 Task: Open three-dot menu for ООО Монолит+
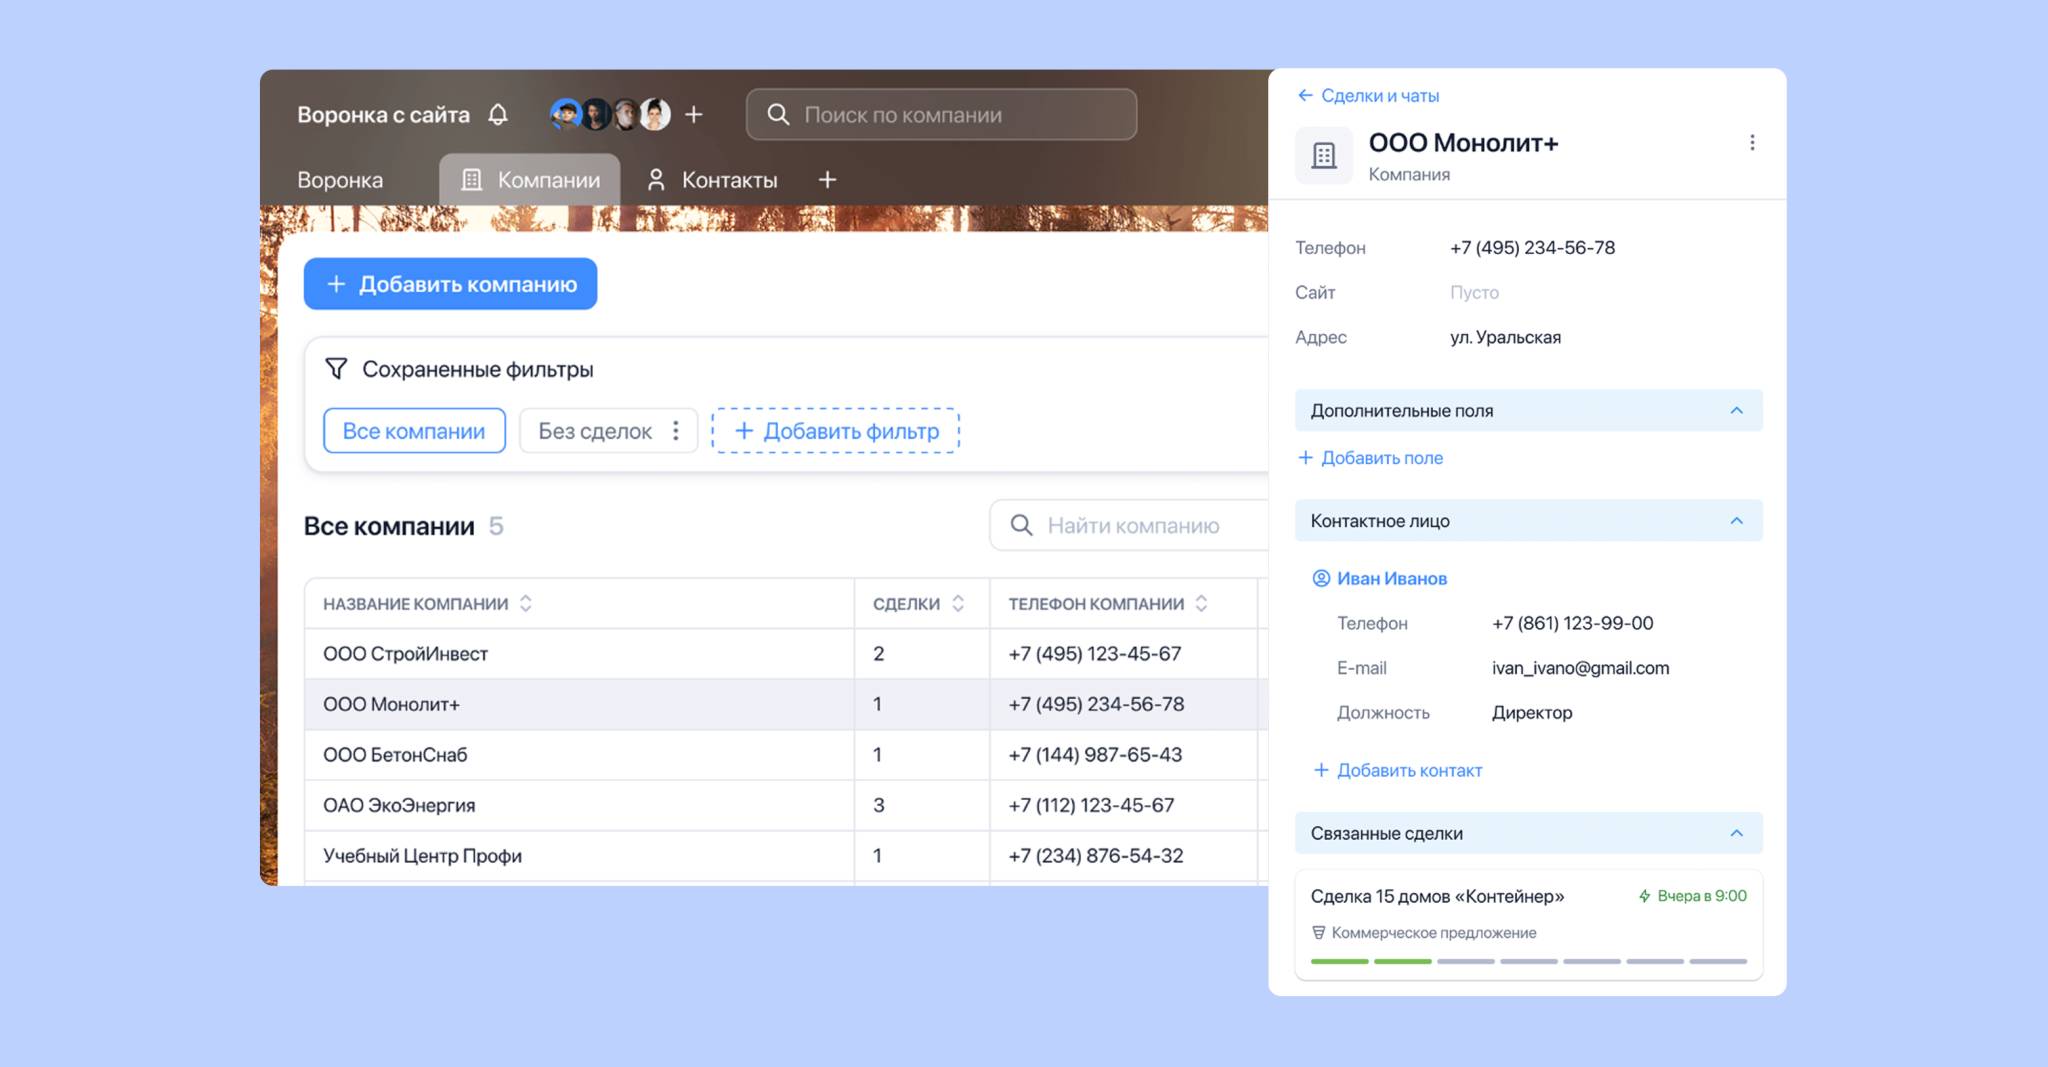click(x=1751, y=143)
